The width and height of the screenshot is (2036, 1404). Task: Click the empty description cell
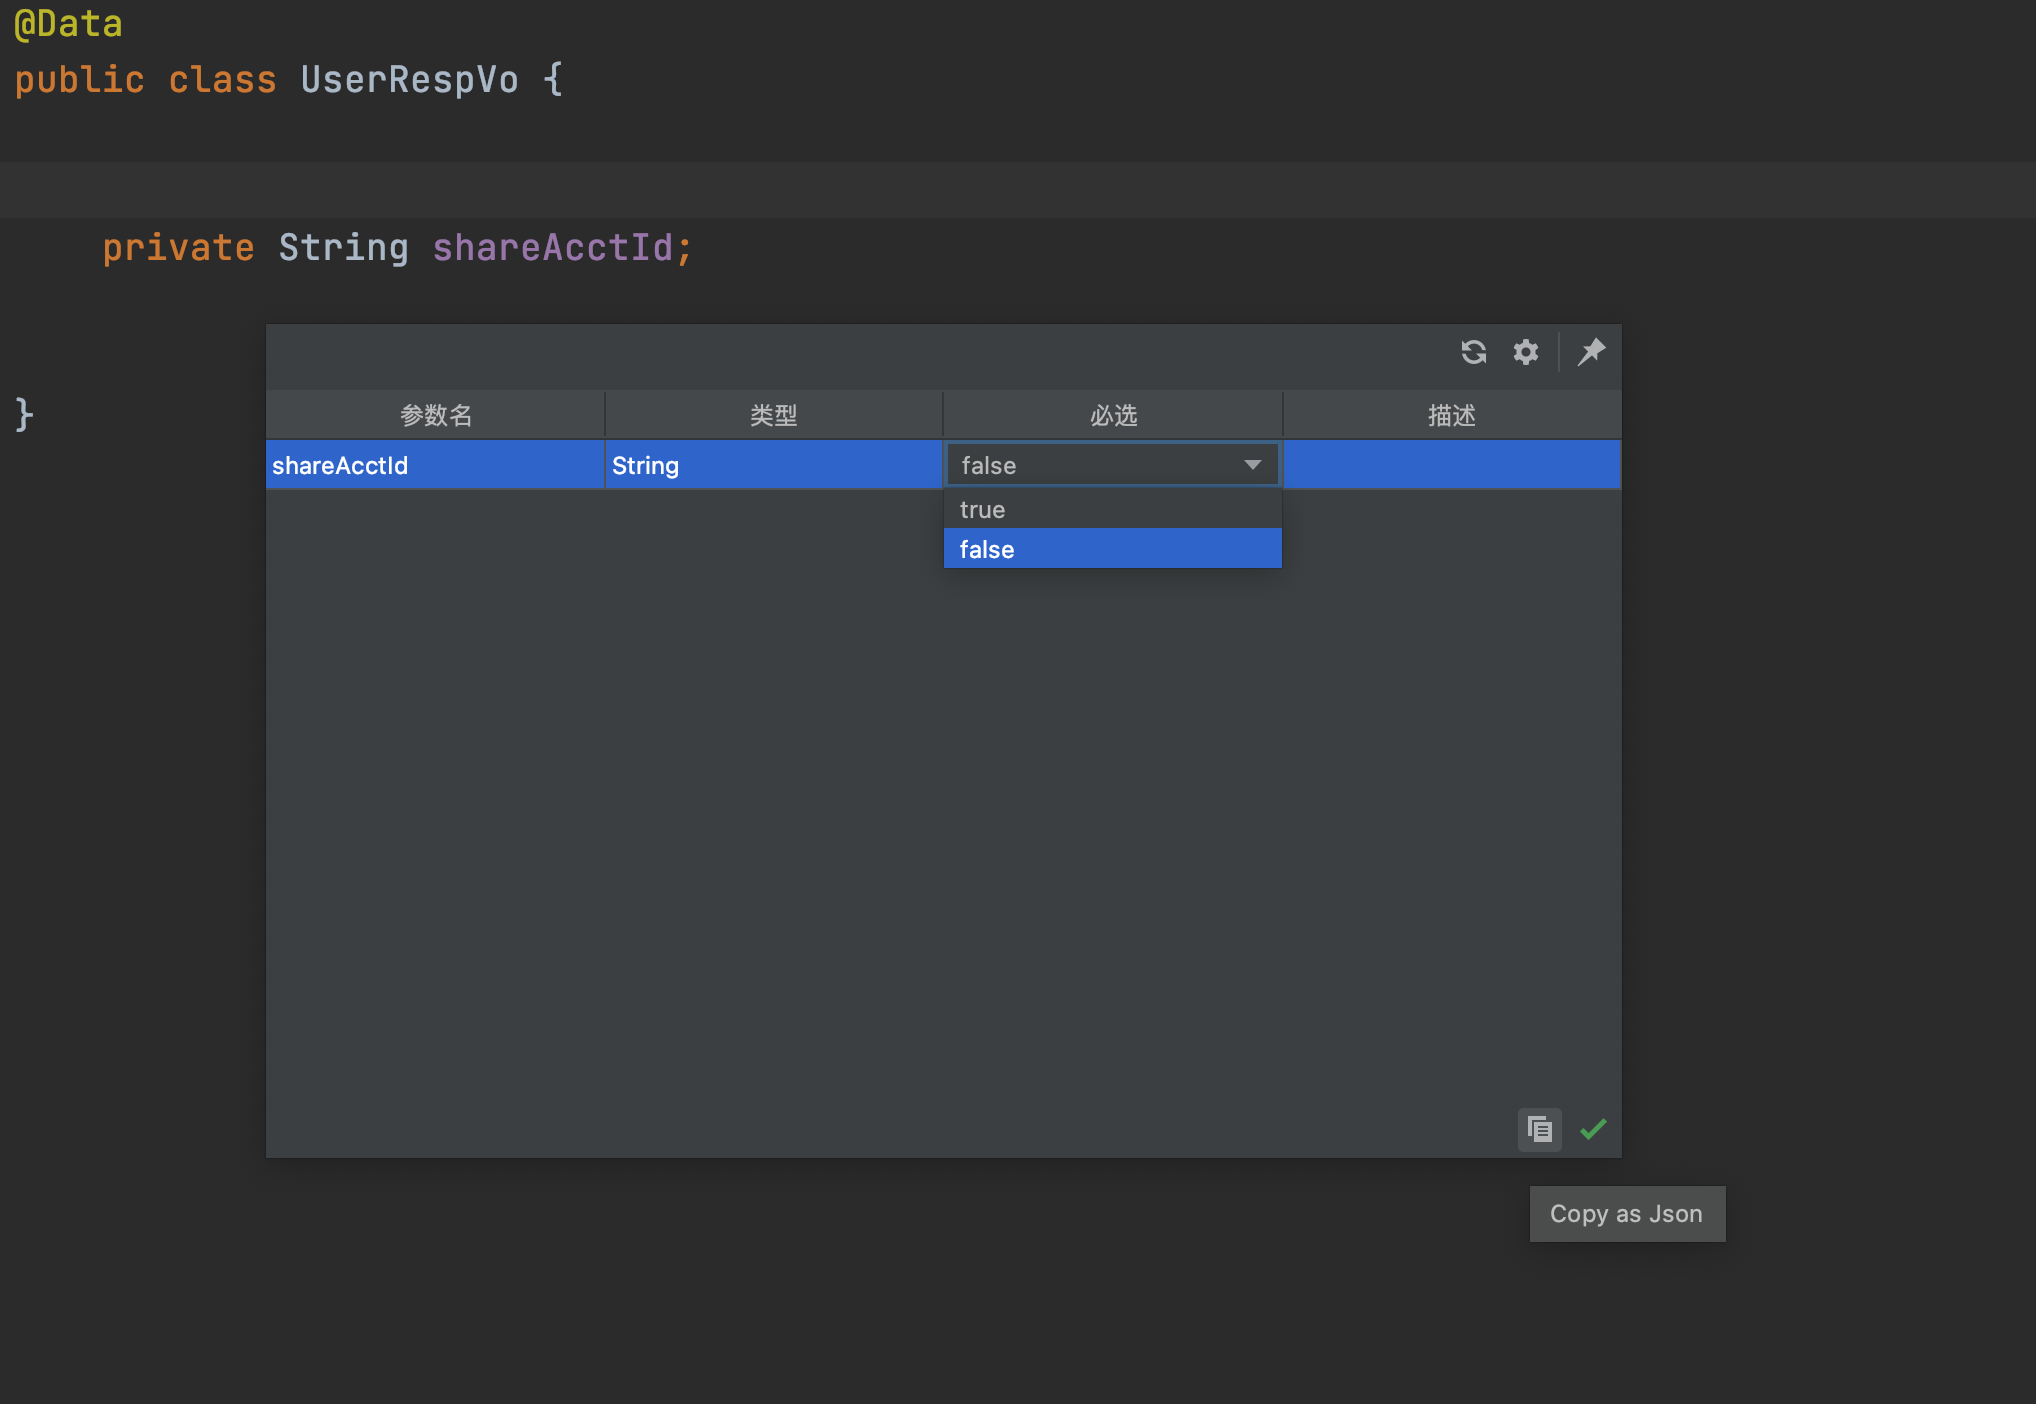click(x=1451, y=465)
